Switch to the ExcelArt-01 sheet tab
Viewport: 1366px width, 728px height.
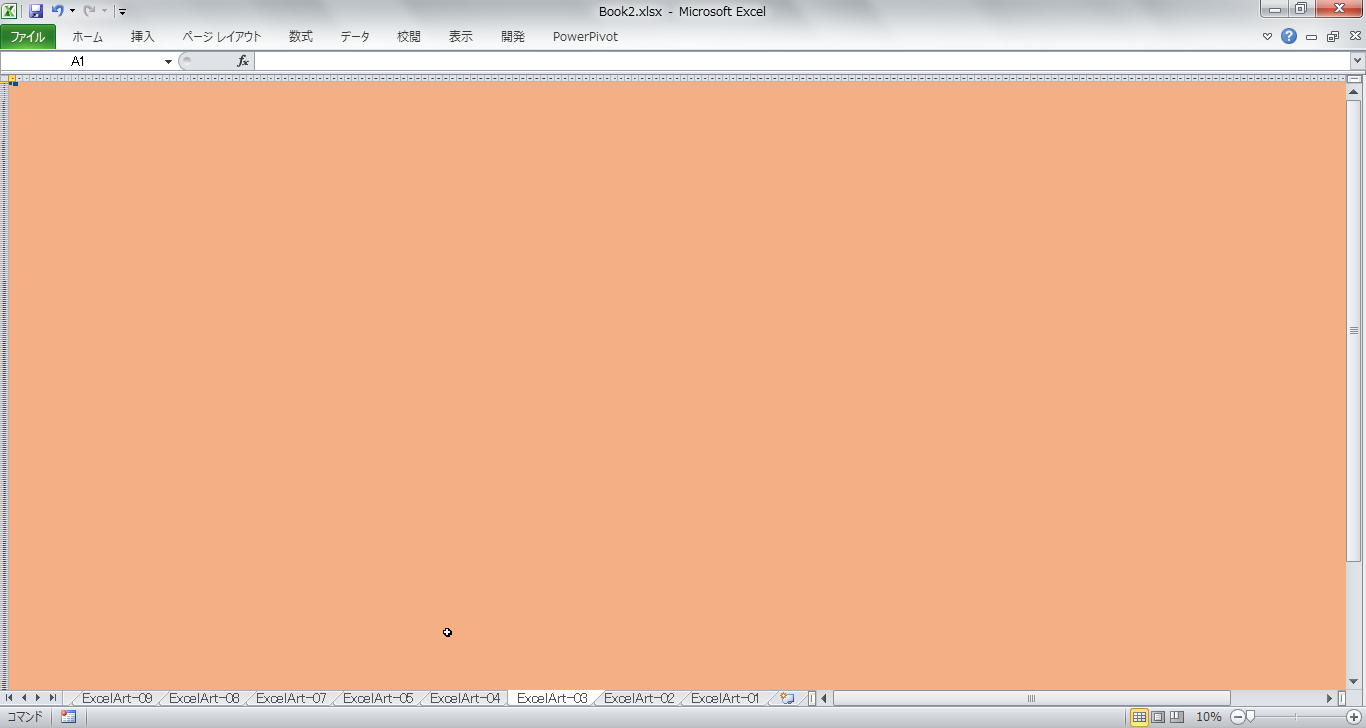point(726,698)
